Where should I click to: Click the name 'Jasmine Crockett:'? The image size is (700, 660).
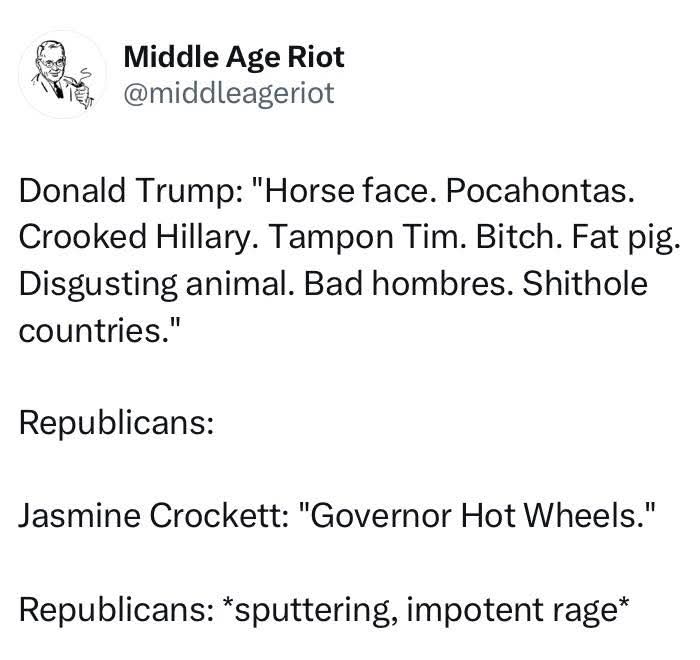tap(154, 515)
